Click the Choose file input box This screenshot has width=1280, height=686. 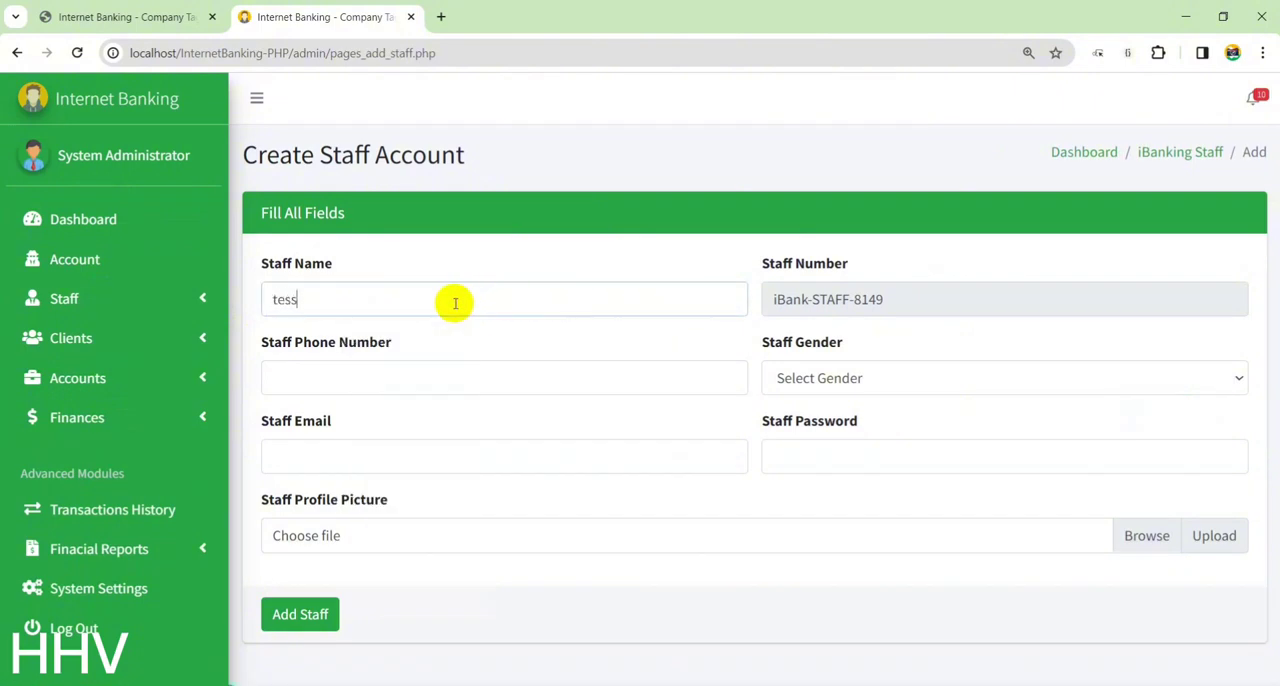point(687,535)
